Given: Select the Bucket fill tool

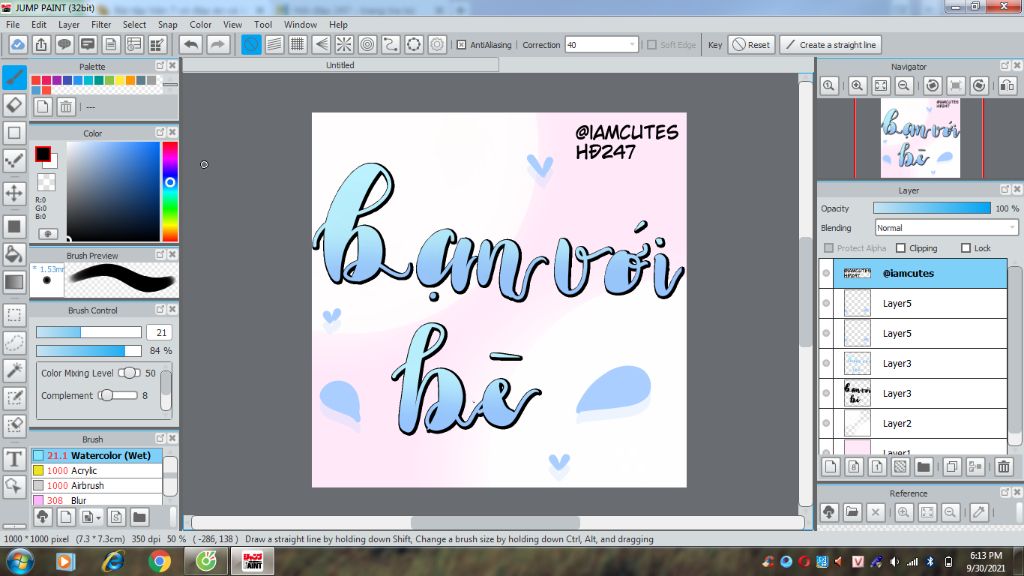Looking at the screenshot, I should (x=14, y=254).
